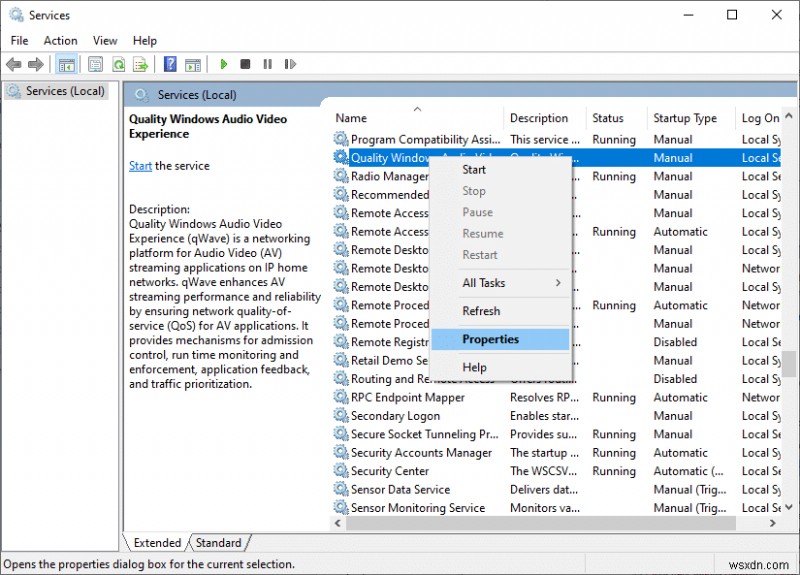This screenshot has width=800, height=575.
Task: Select Start in the context menu
Action: click(474, 170)
